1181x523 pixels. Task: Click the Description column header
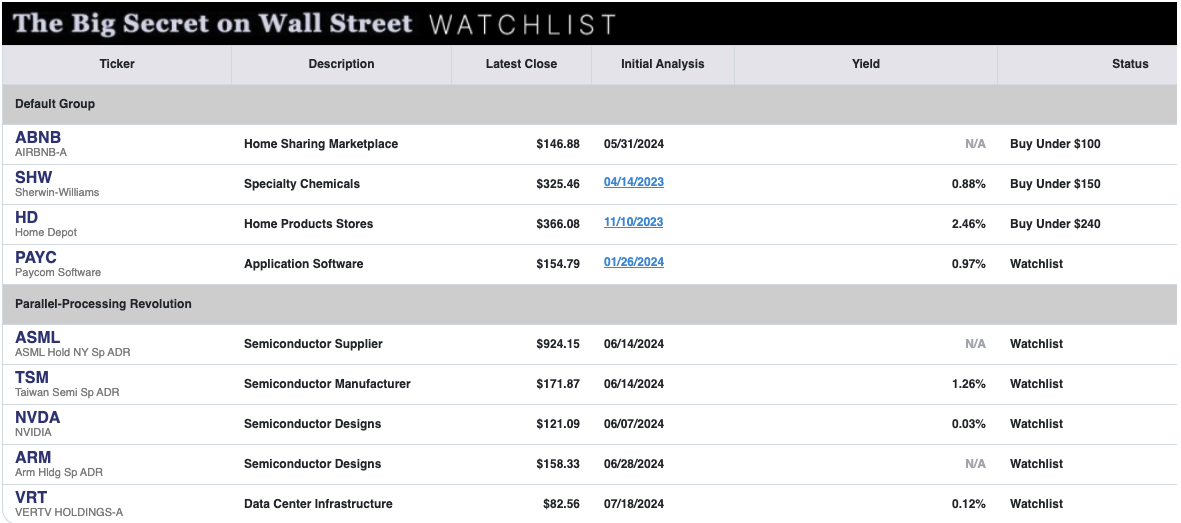[341, 64]
